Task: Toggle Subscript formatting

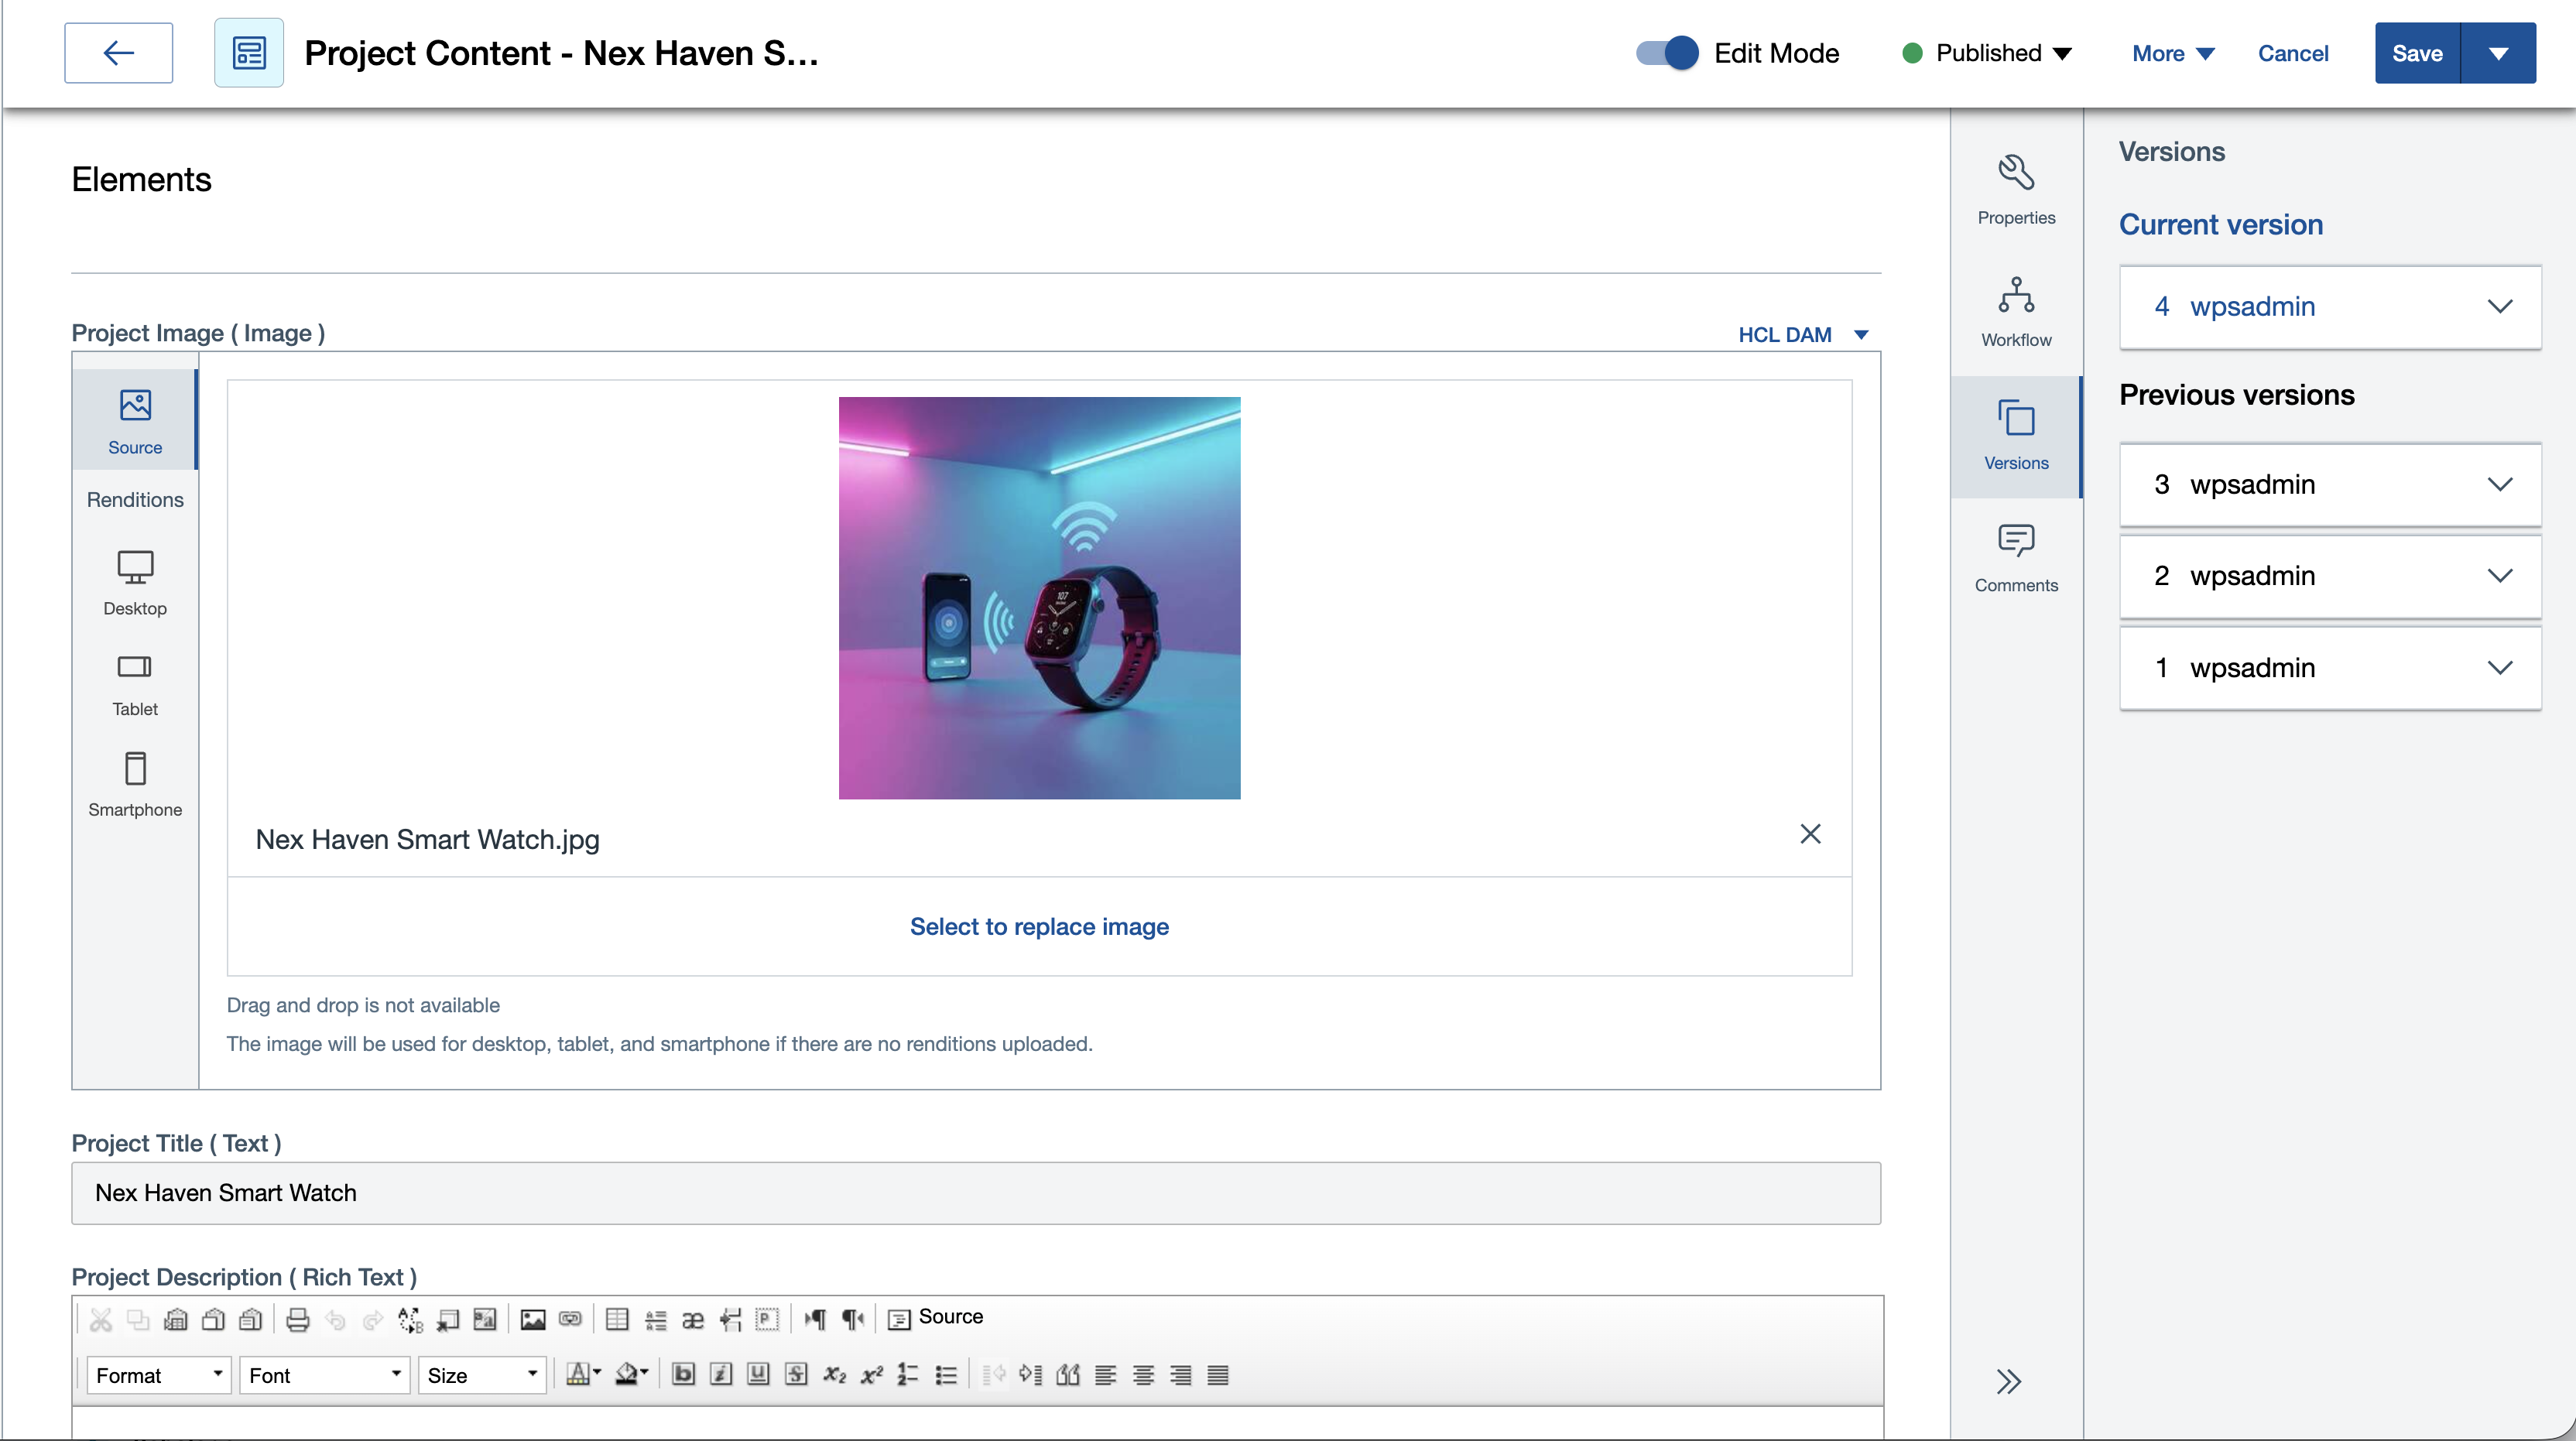Action: 834,1375
